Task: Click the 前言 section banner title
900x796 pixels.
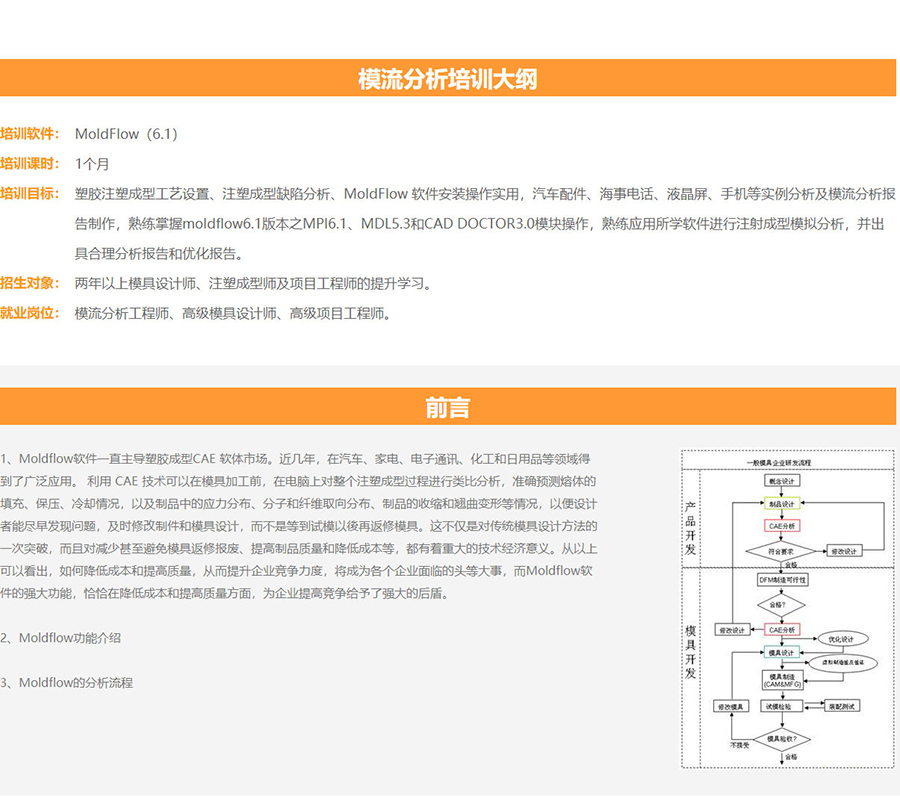Action: pyautogui.click(x=448, y=407)
